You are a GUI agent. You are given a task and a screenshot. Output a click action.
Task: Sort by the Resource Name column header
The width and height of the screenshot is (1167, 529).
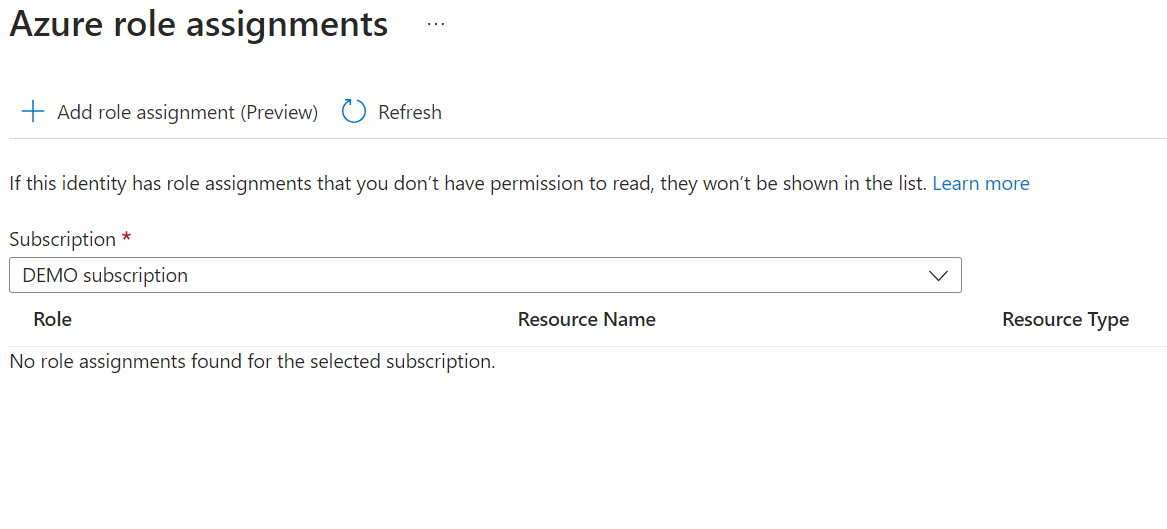pos(586,320)
